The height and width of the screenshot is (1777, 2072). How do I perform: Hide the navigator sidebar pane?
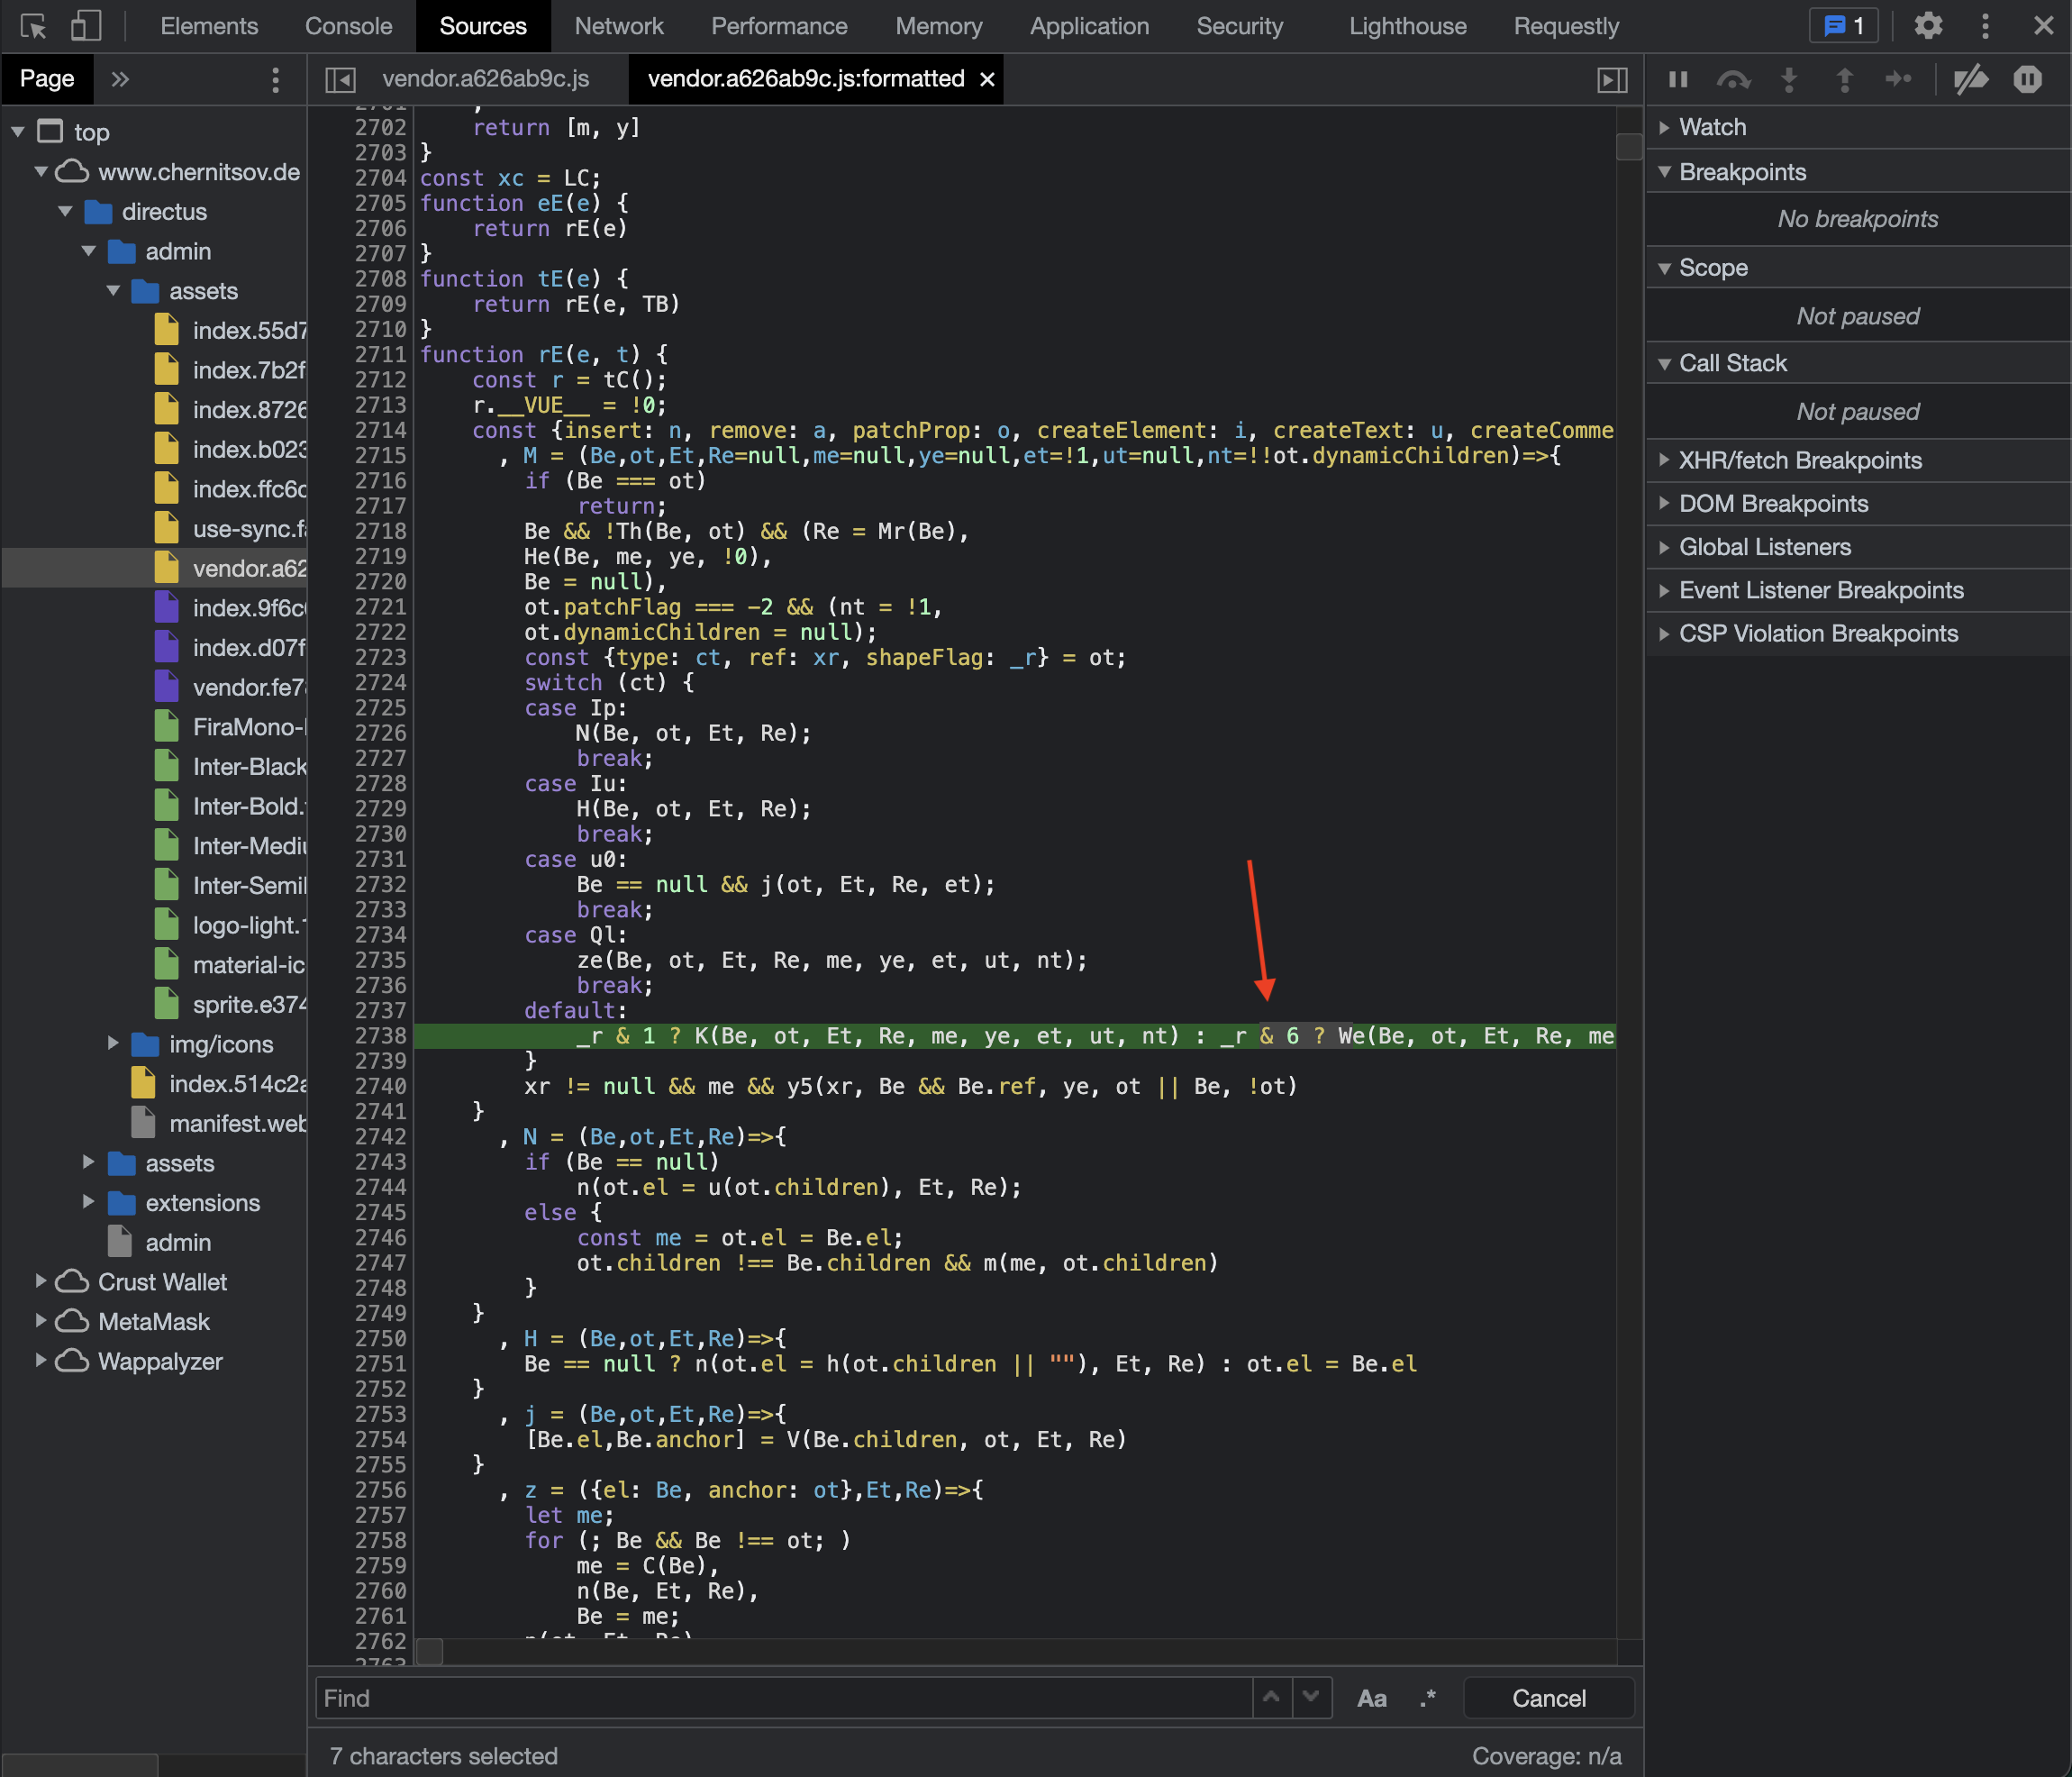(x=341, y=79)
